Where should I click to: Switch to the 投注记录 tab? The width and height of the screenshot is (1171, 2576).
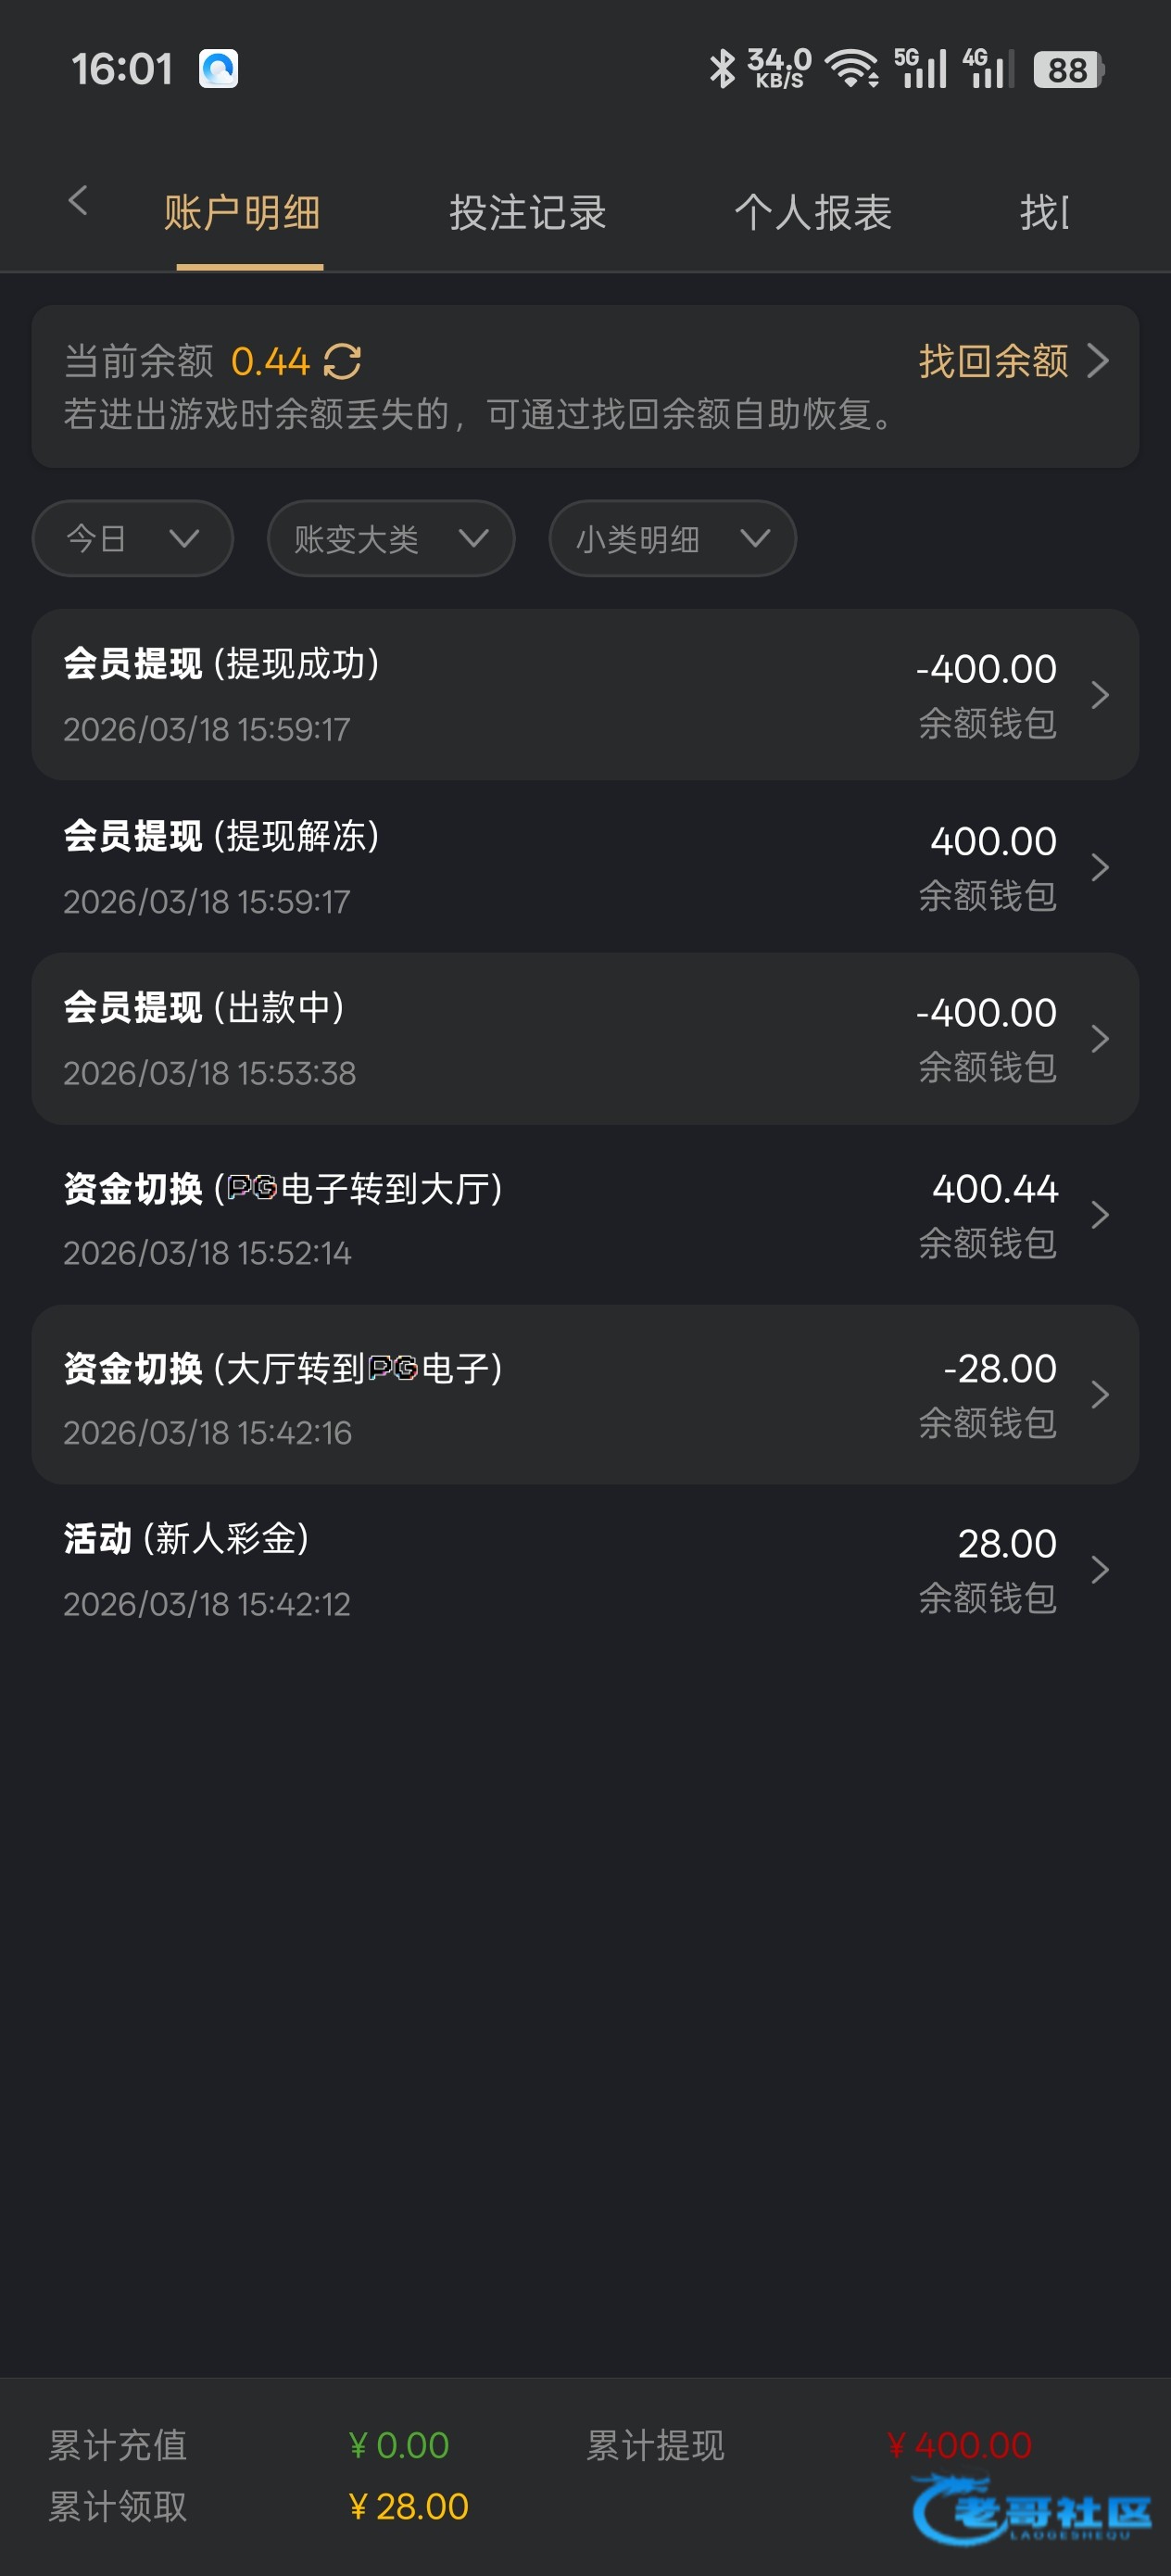tap(527, 213)
